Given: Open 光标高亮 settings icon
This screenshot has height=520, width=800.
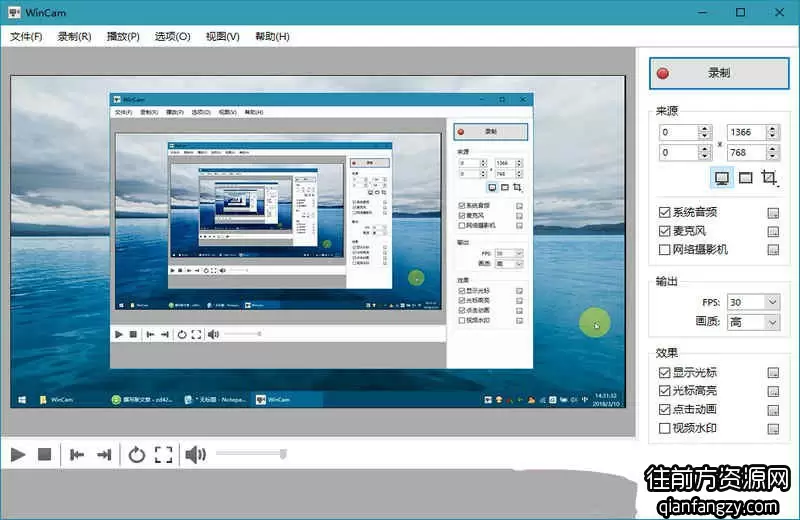Looking at the screenshot, I should 773,391.
